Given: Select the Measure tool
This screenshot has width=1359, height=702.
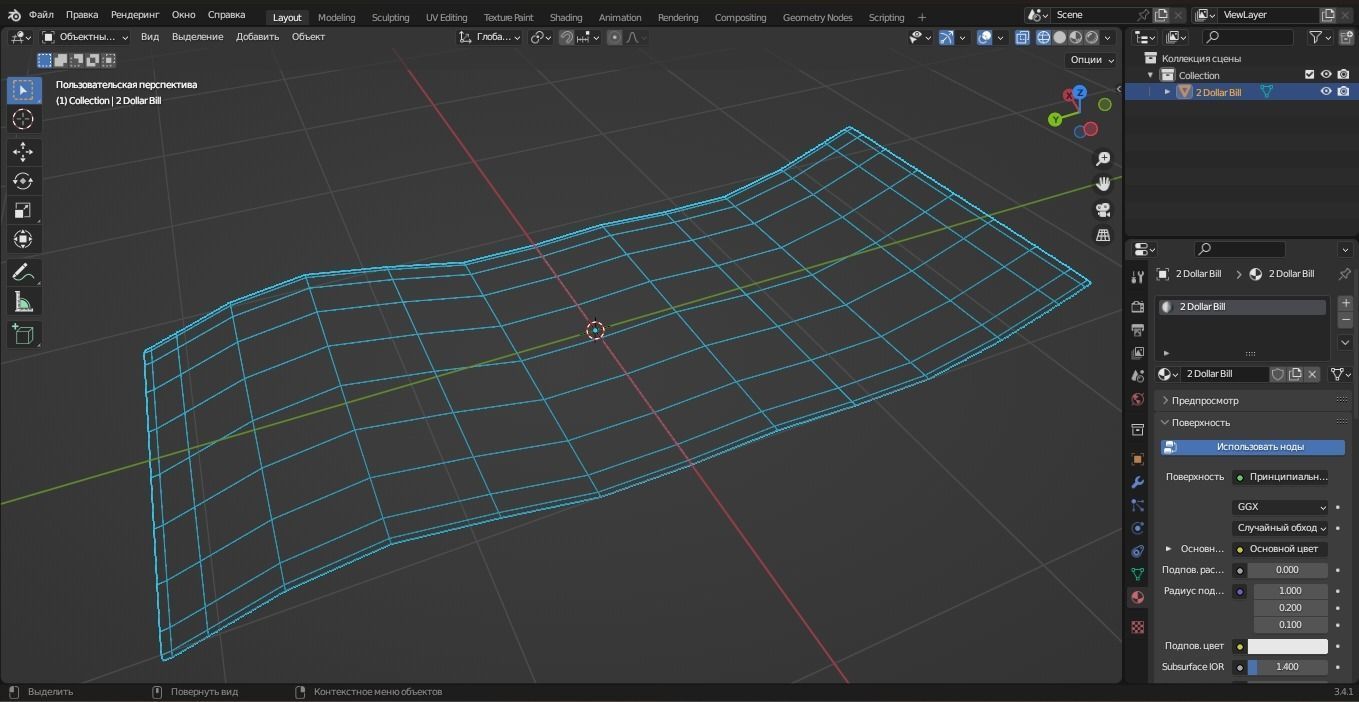Looking at the screenshot, I should pyautogui.click(x=22, y=302).
